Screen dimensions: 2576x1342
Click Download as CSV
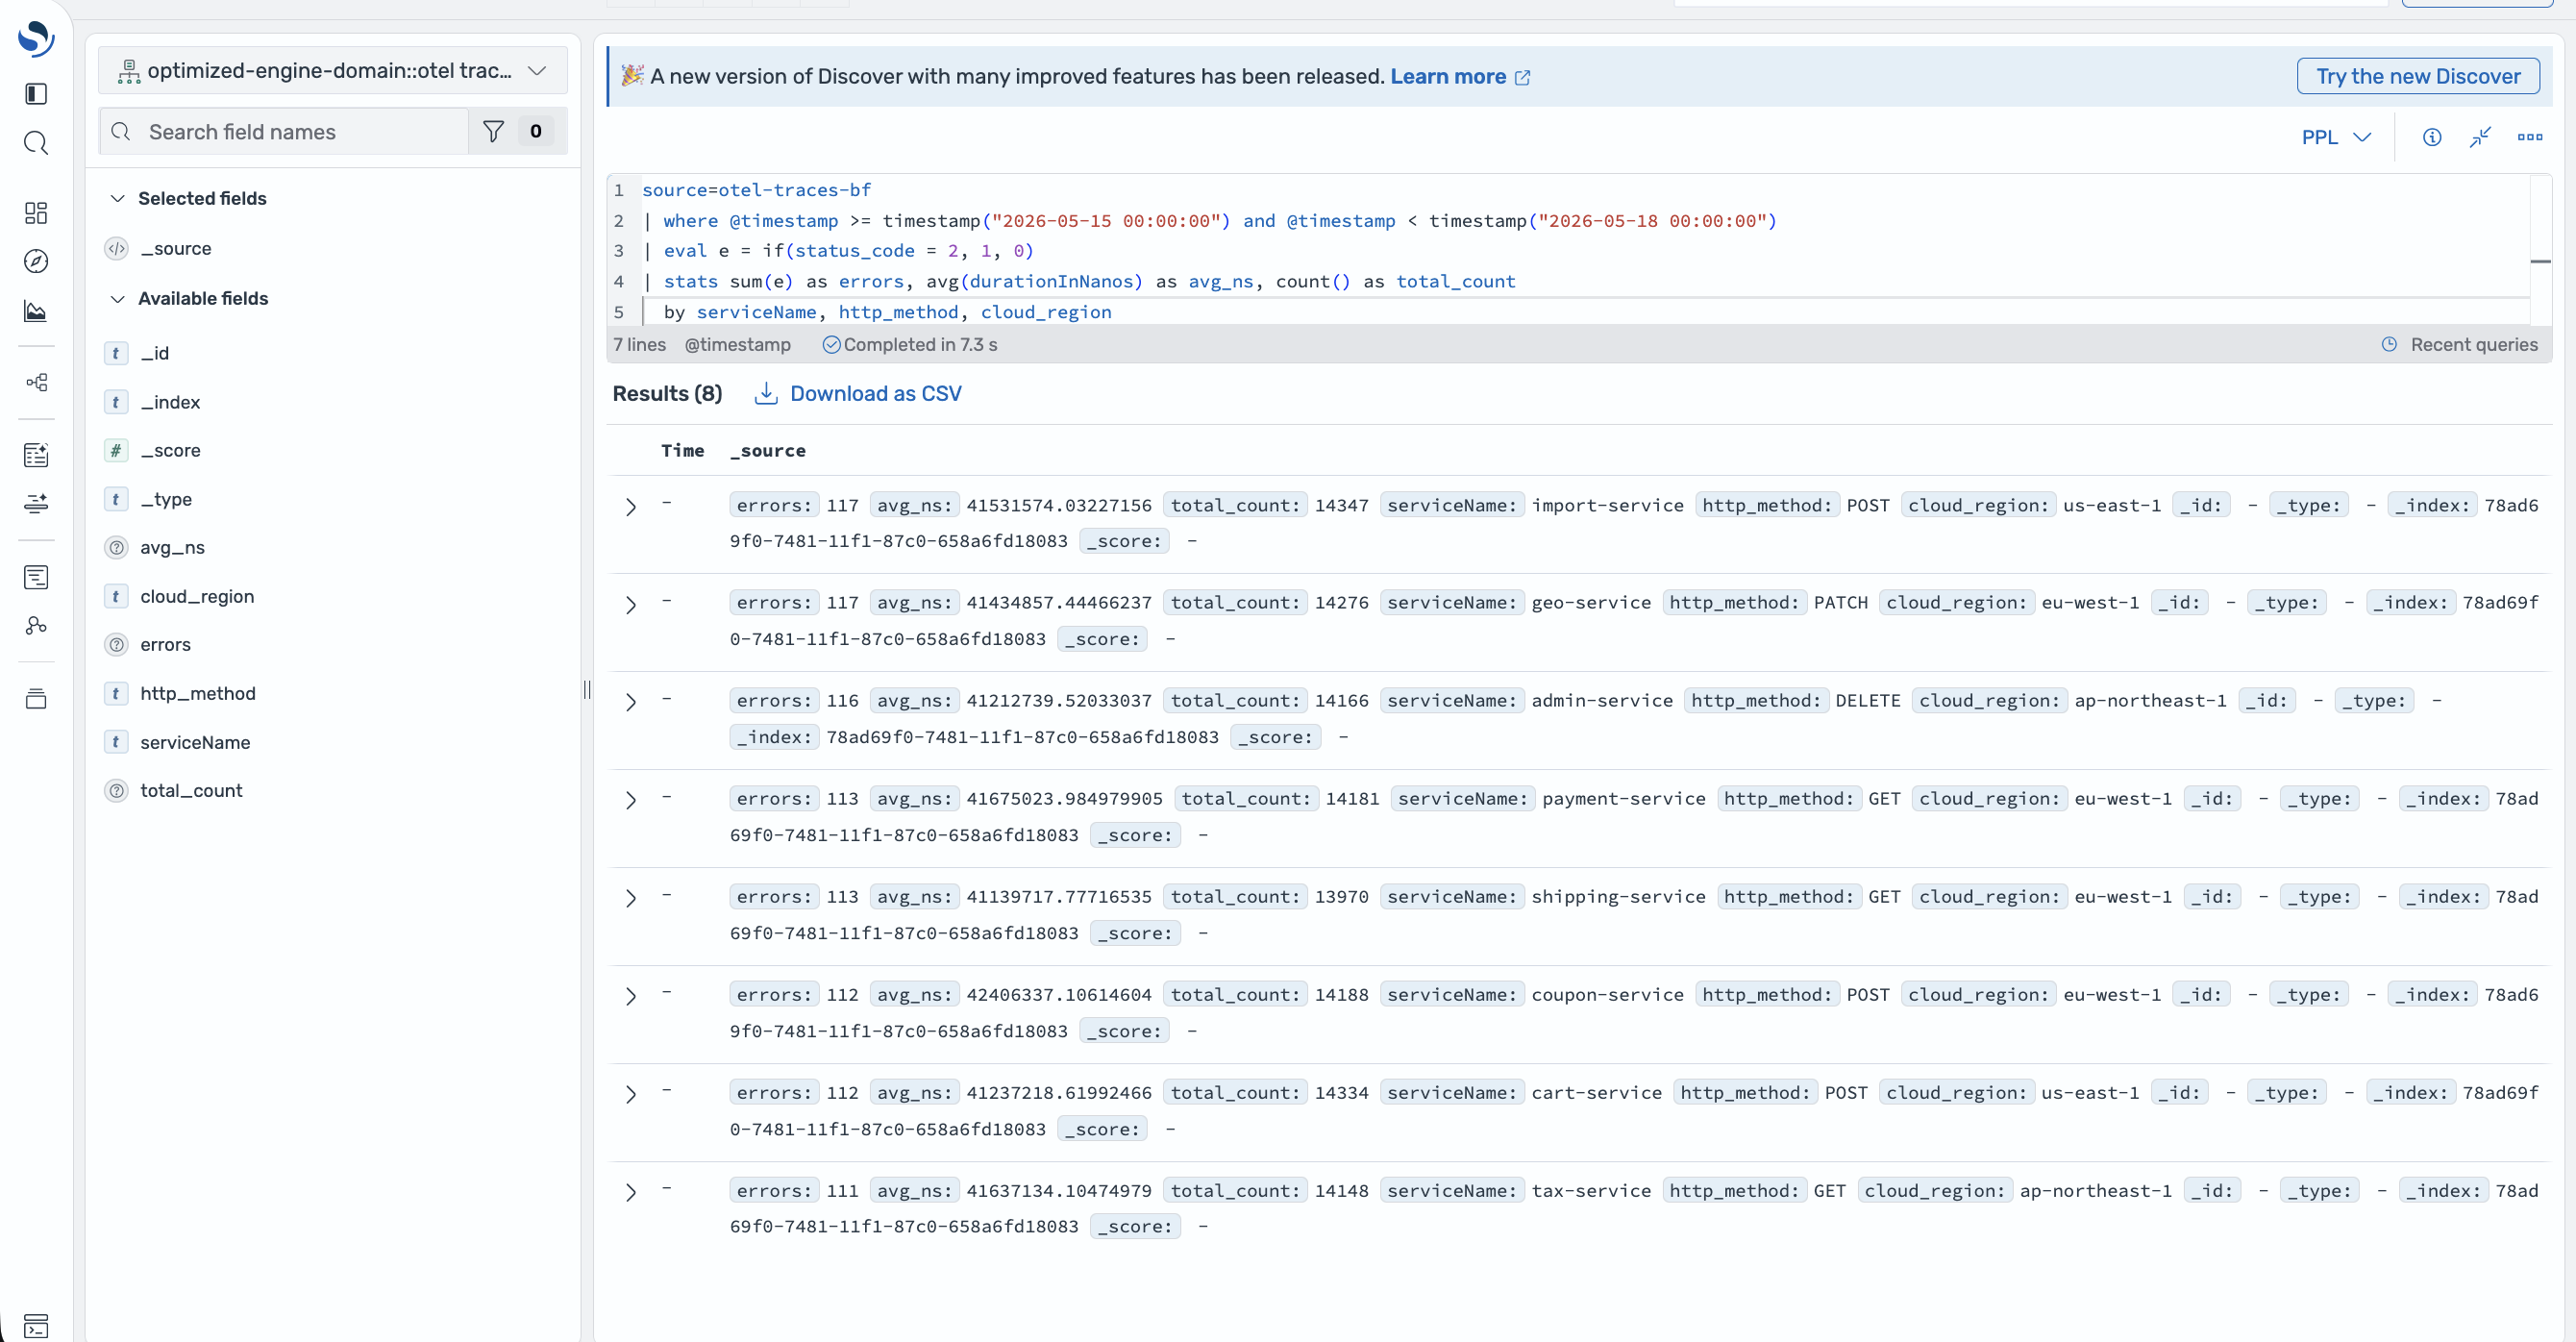point(875,393)
